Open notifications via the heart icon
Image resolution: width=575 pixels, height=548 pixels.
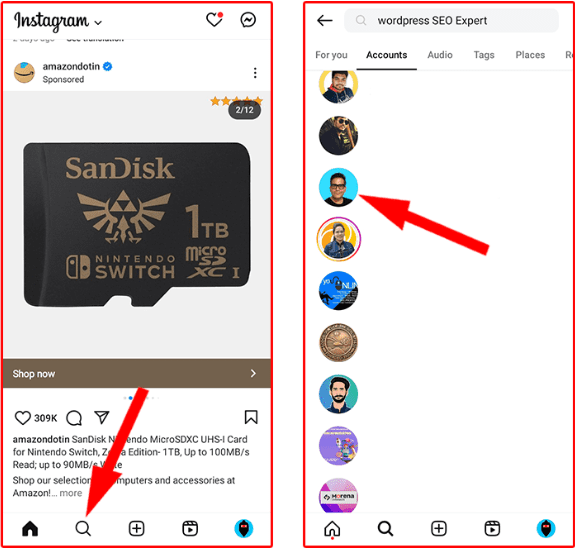(x=215, y=20)
